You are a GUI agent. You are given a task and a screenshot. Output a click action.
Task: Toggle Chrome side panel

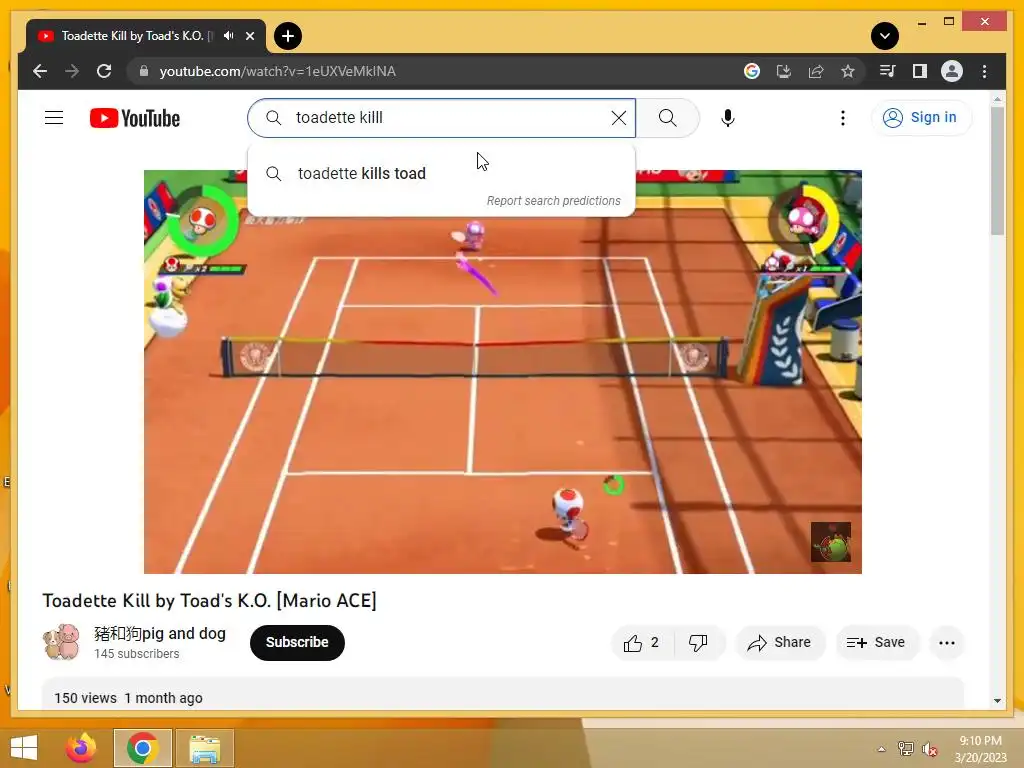click(920, 71)
